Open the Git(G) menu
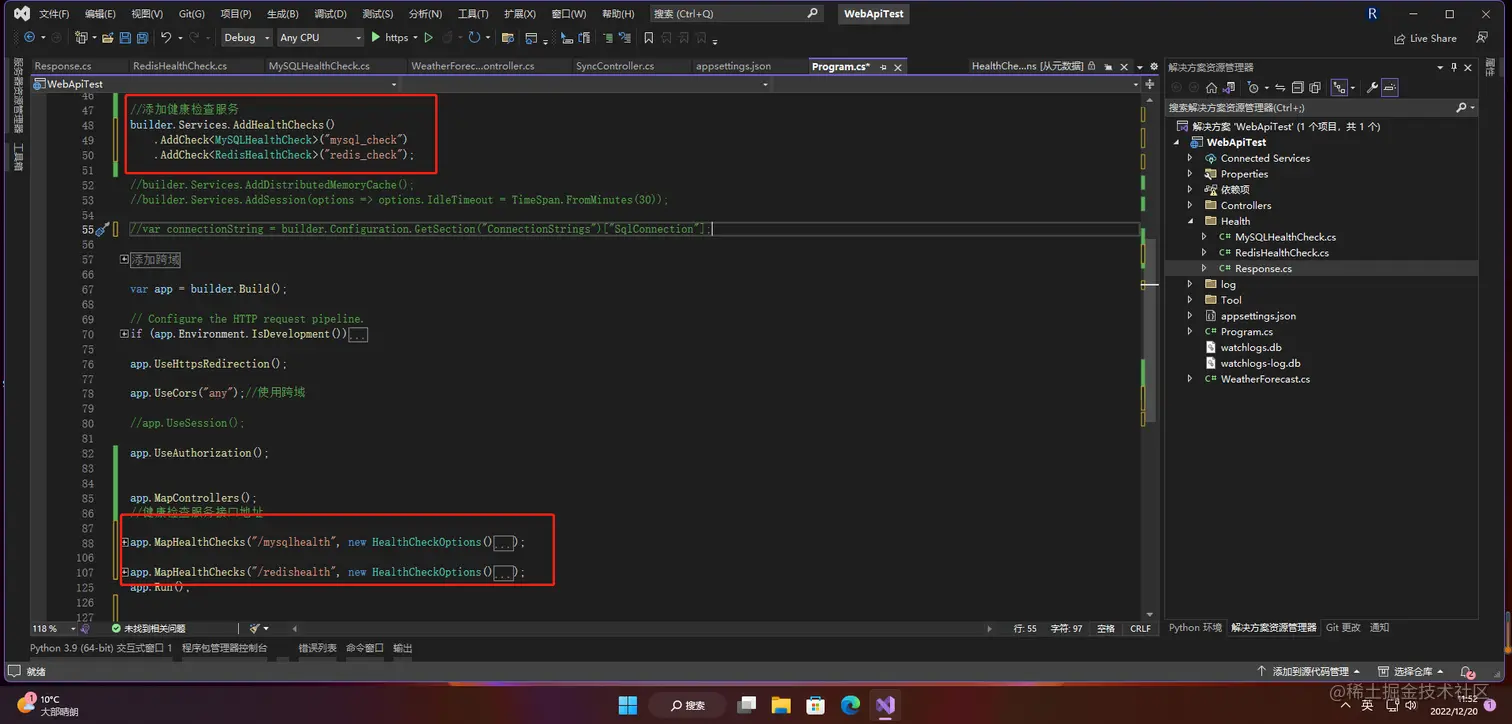This screenshot has height=724, width=1512. (x=192, y=14)
